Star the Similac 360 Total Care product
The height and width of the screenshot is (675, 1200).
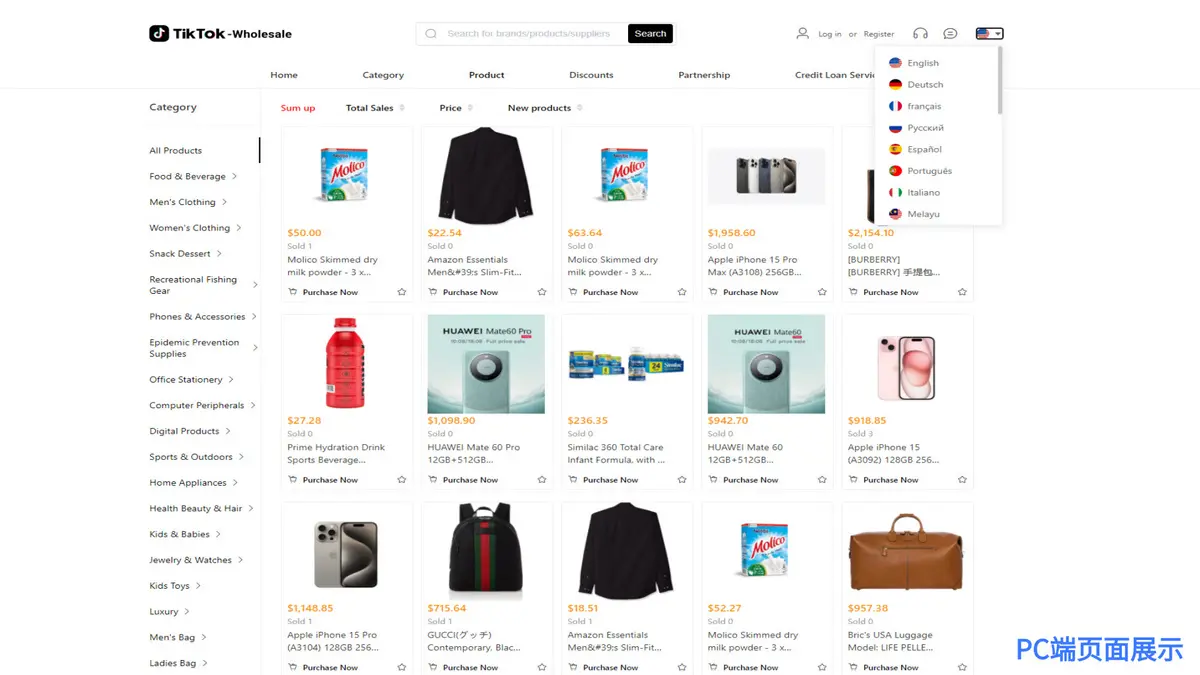(x=682, y=480)
